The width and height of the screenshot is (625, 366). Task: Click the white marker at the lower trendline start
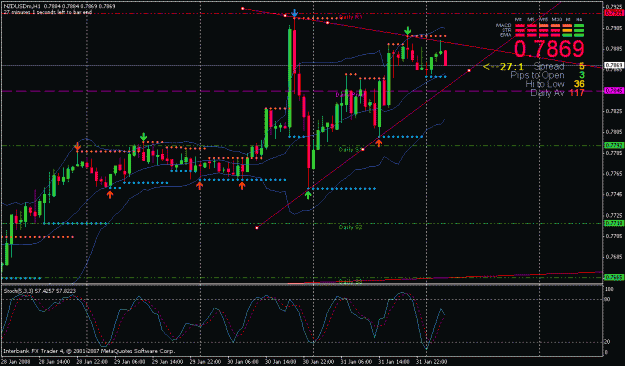(257, 228)
